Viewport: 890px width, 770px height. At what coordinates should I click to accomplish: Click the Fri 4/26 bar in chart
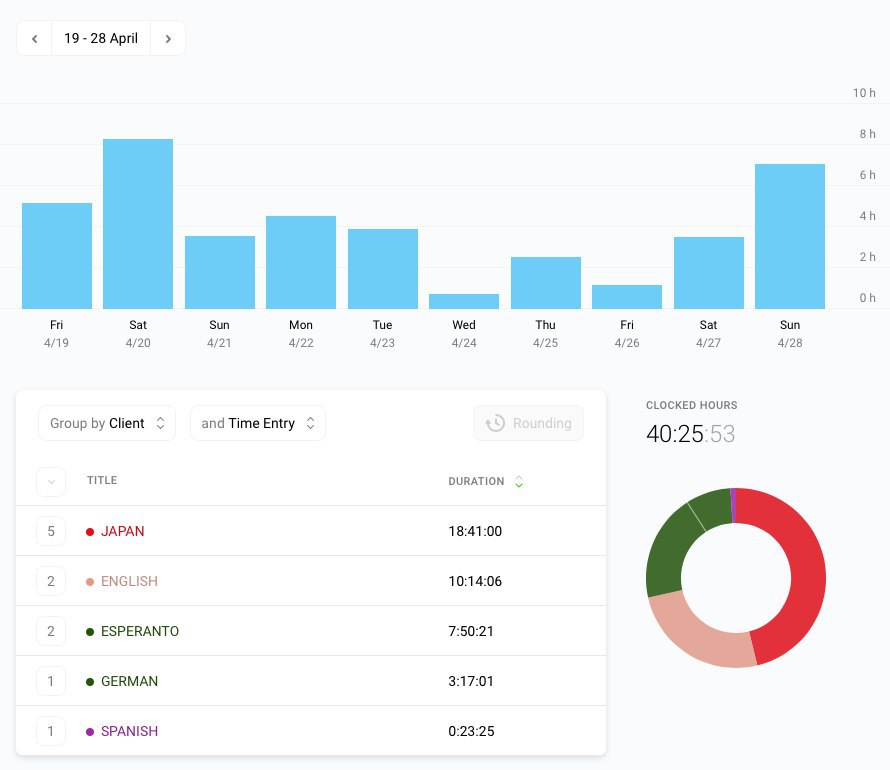[x=627, y=297]
